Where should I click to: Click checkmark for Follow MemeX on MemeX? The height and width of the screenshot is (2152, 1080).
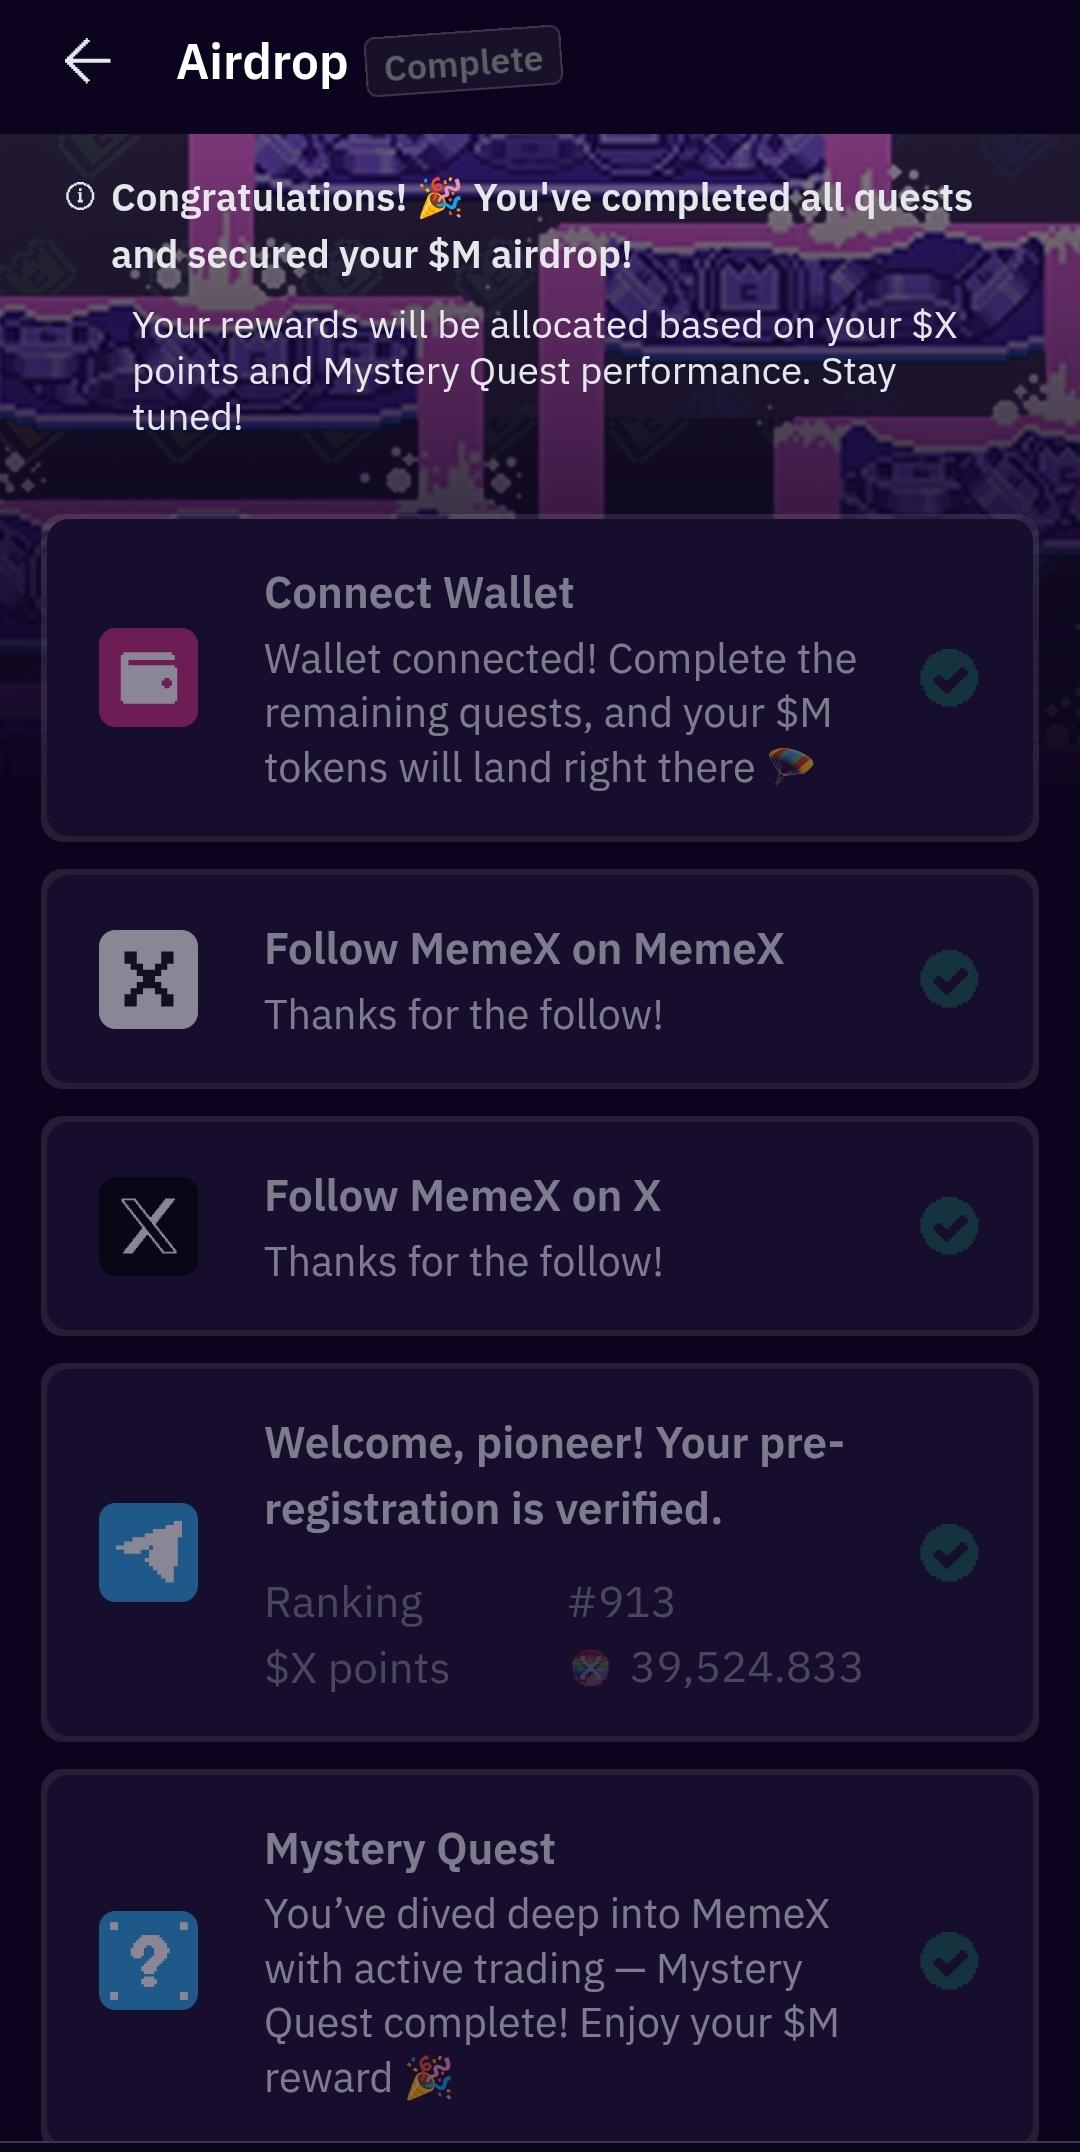click(x=948, y=979)
